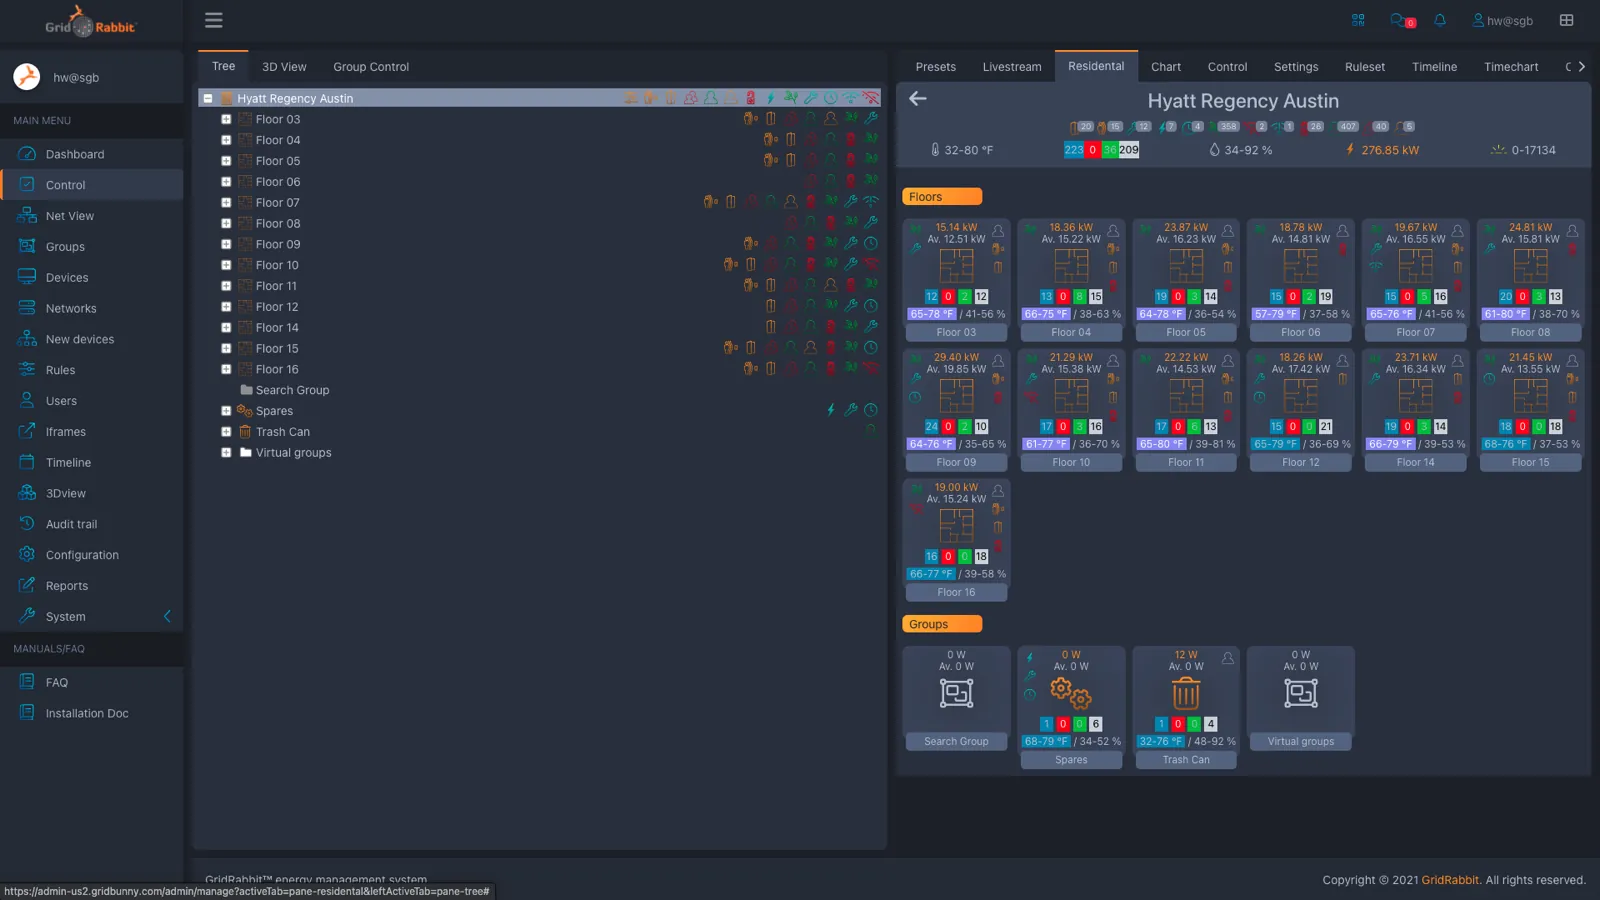Click the GridRabbit footer link
This screenshot has height=900, width=1600.
[x=1450, y=880]
